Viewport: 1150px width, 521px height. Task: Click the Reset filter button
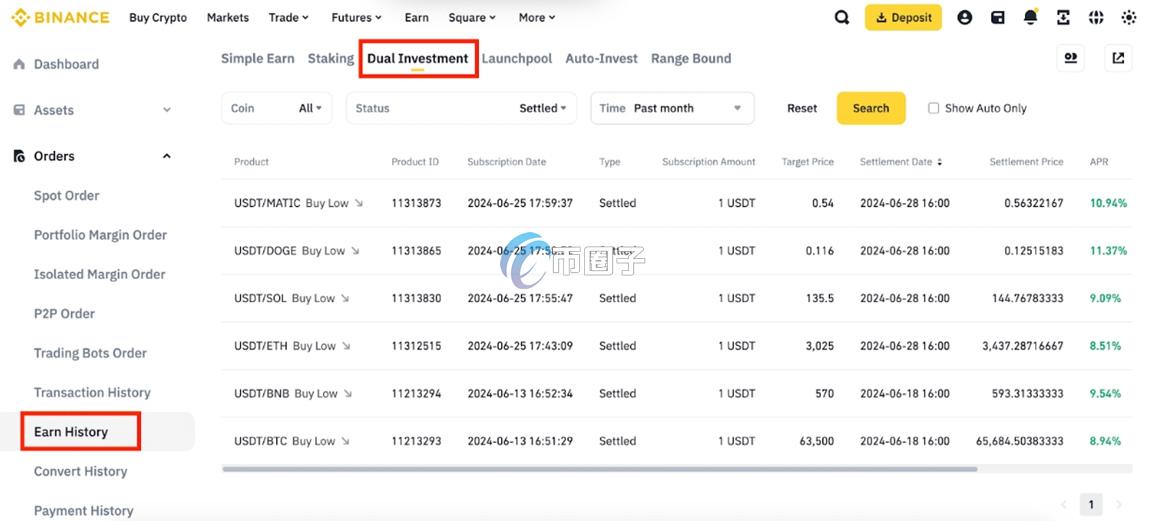802,108
